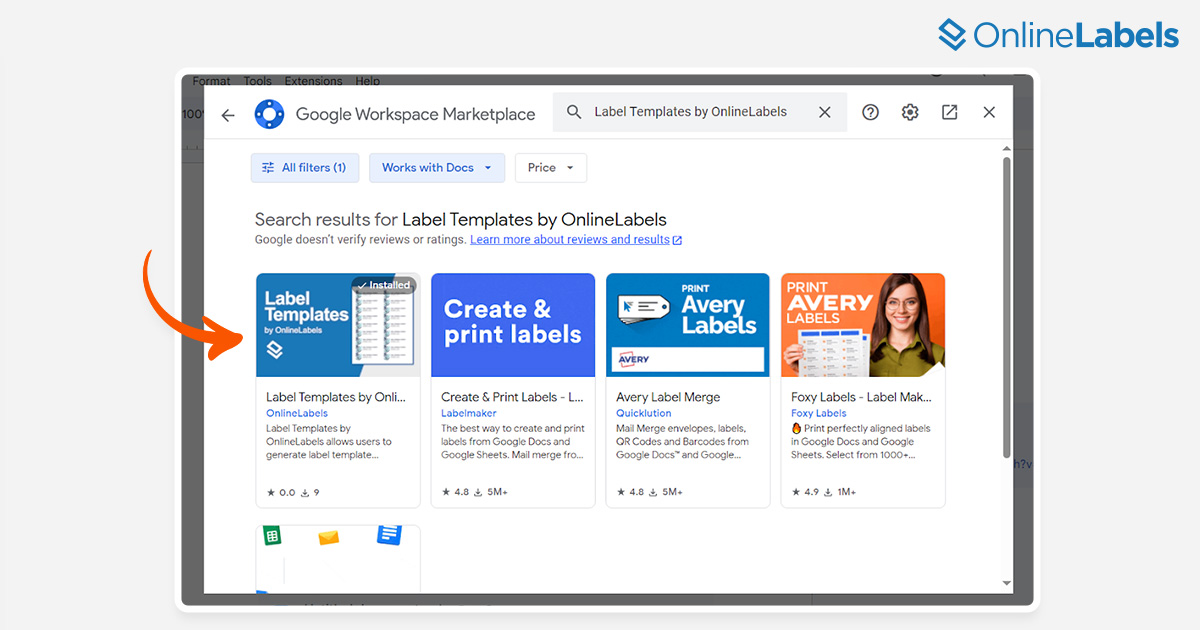Open the Print Avery Labels thumbnail
The width and height of the screenshot is (1200, 630).
tap(688, 325)
